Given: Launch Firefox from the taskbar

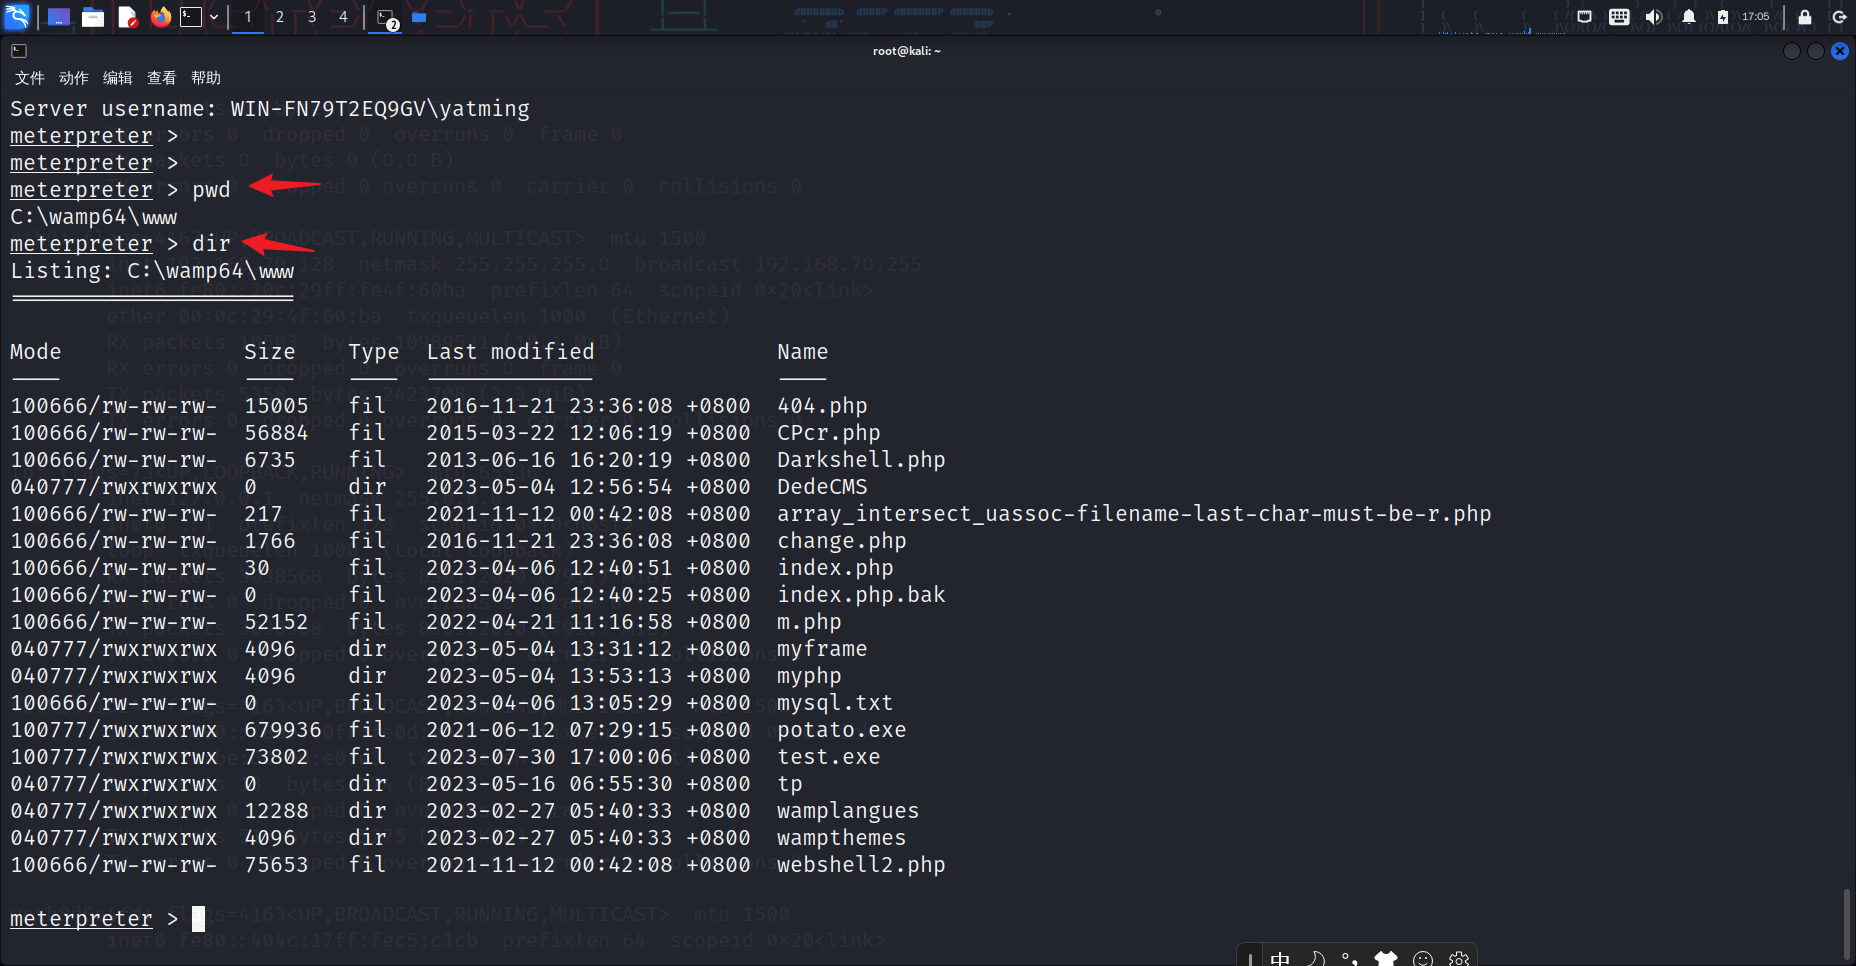Looking at the screenshot, I should pyautogui.click(x=160, y=16).
